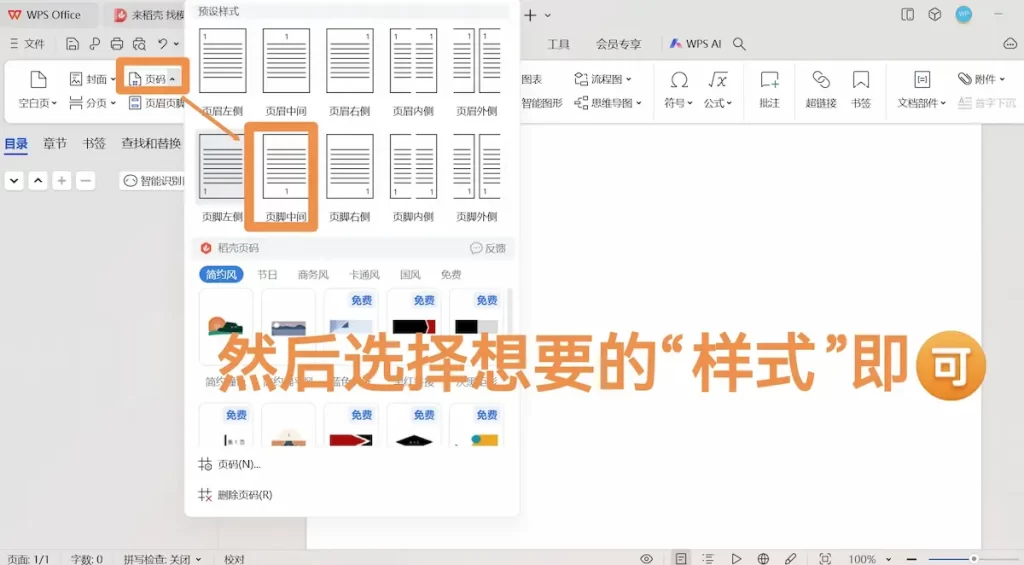
Task: Open the 文件 menu
Action: click(x=27, y=44)
